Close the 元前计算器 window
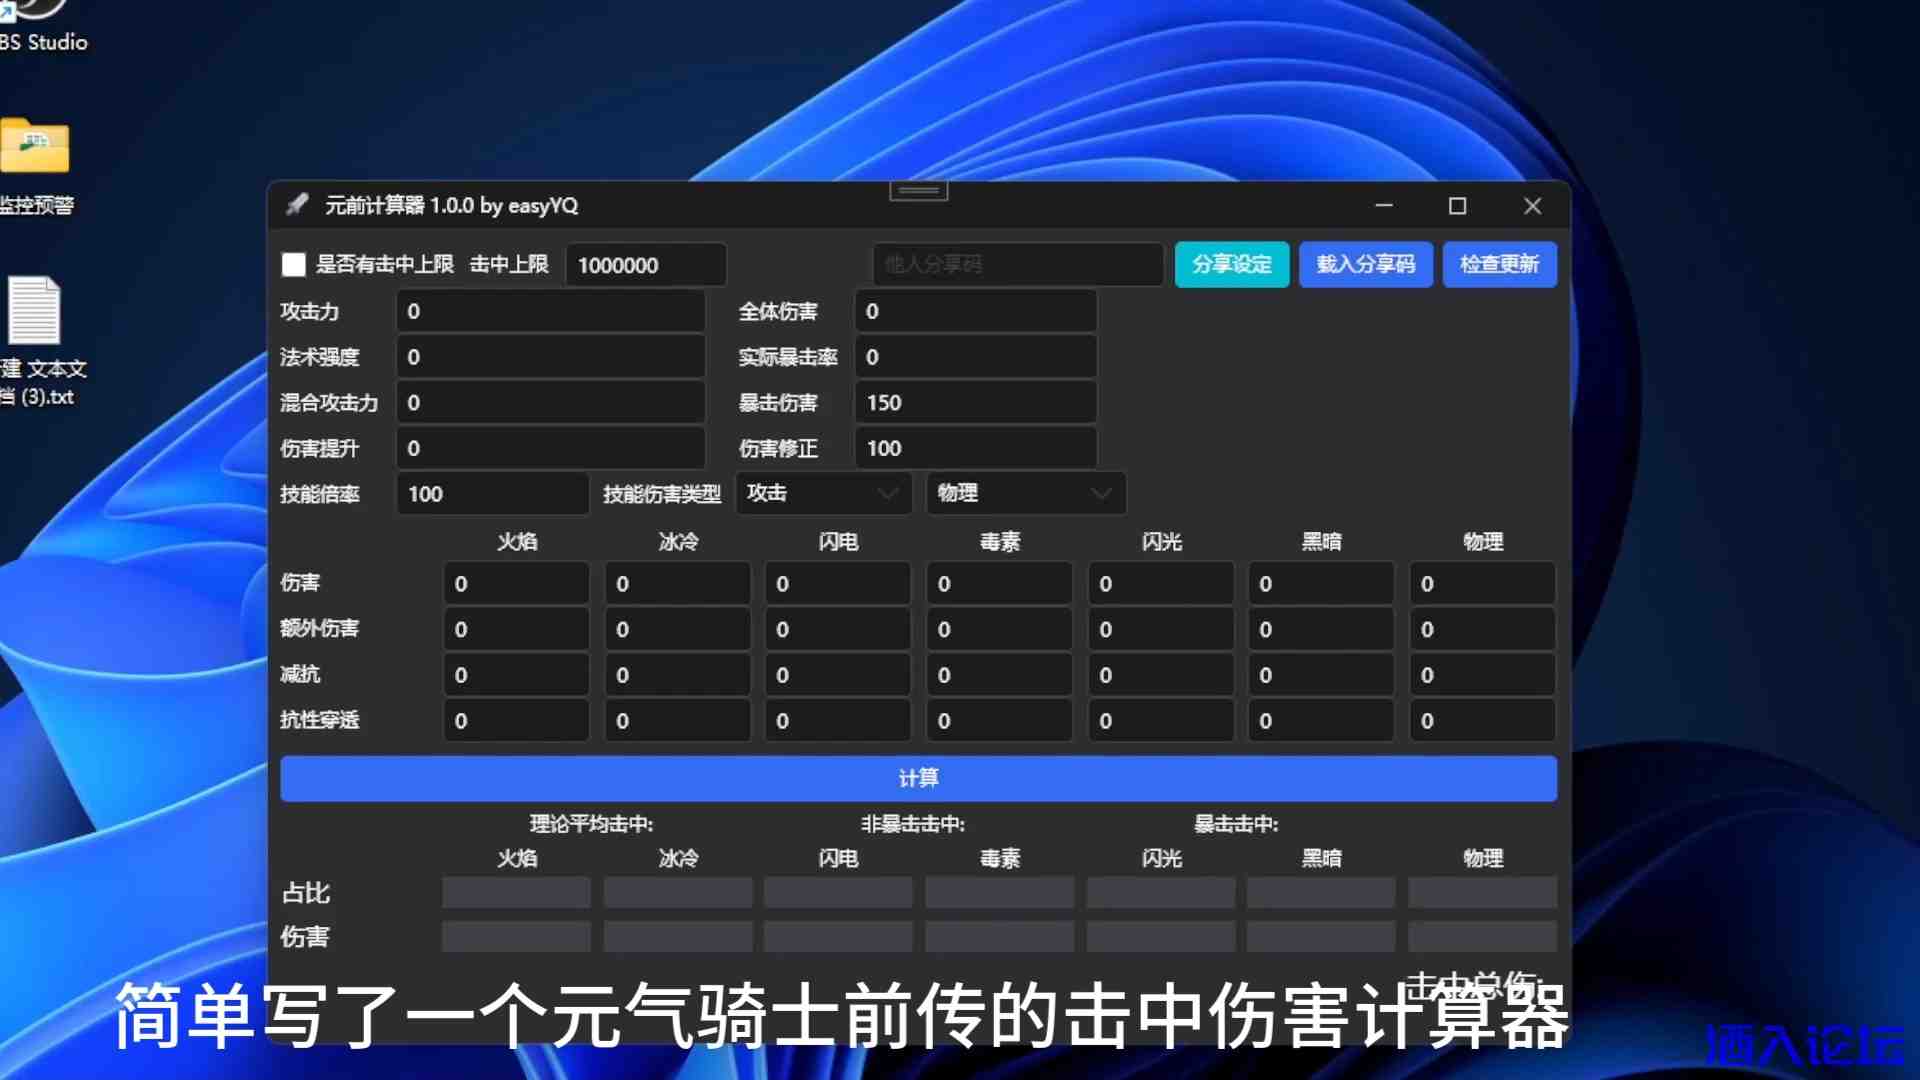The height and width of the screenshot is (1080, 1920). pos(1532,206)
